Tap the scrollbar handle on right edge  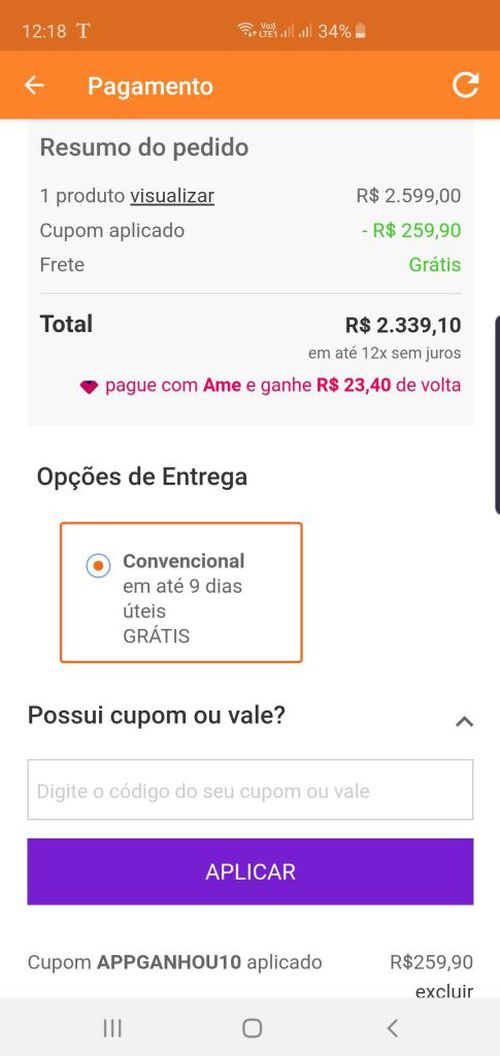pos(497,411)
